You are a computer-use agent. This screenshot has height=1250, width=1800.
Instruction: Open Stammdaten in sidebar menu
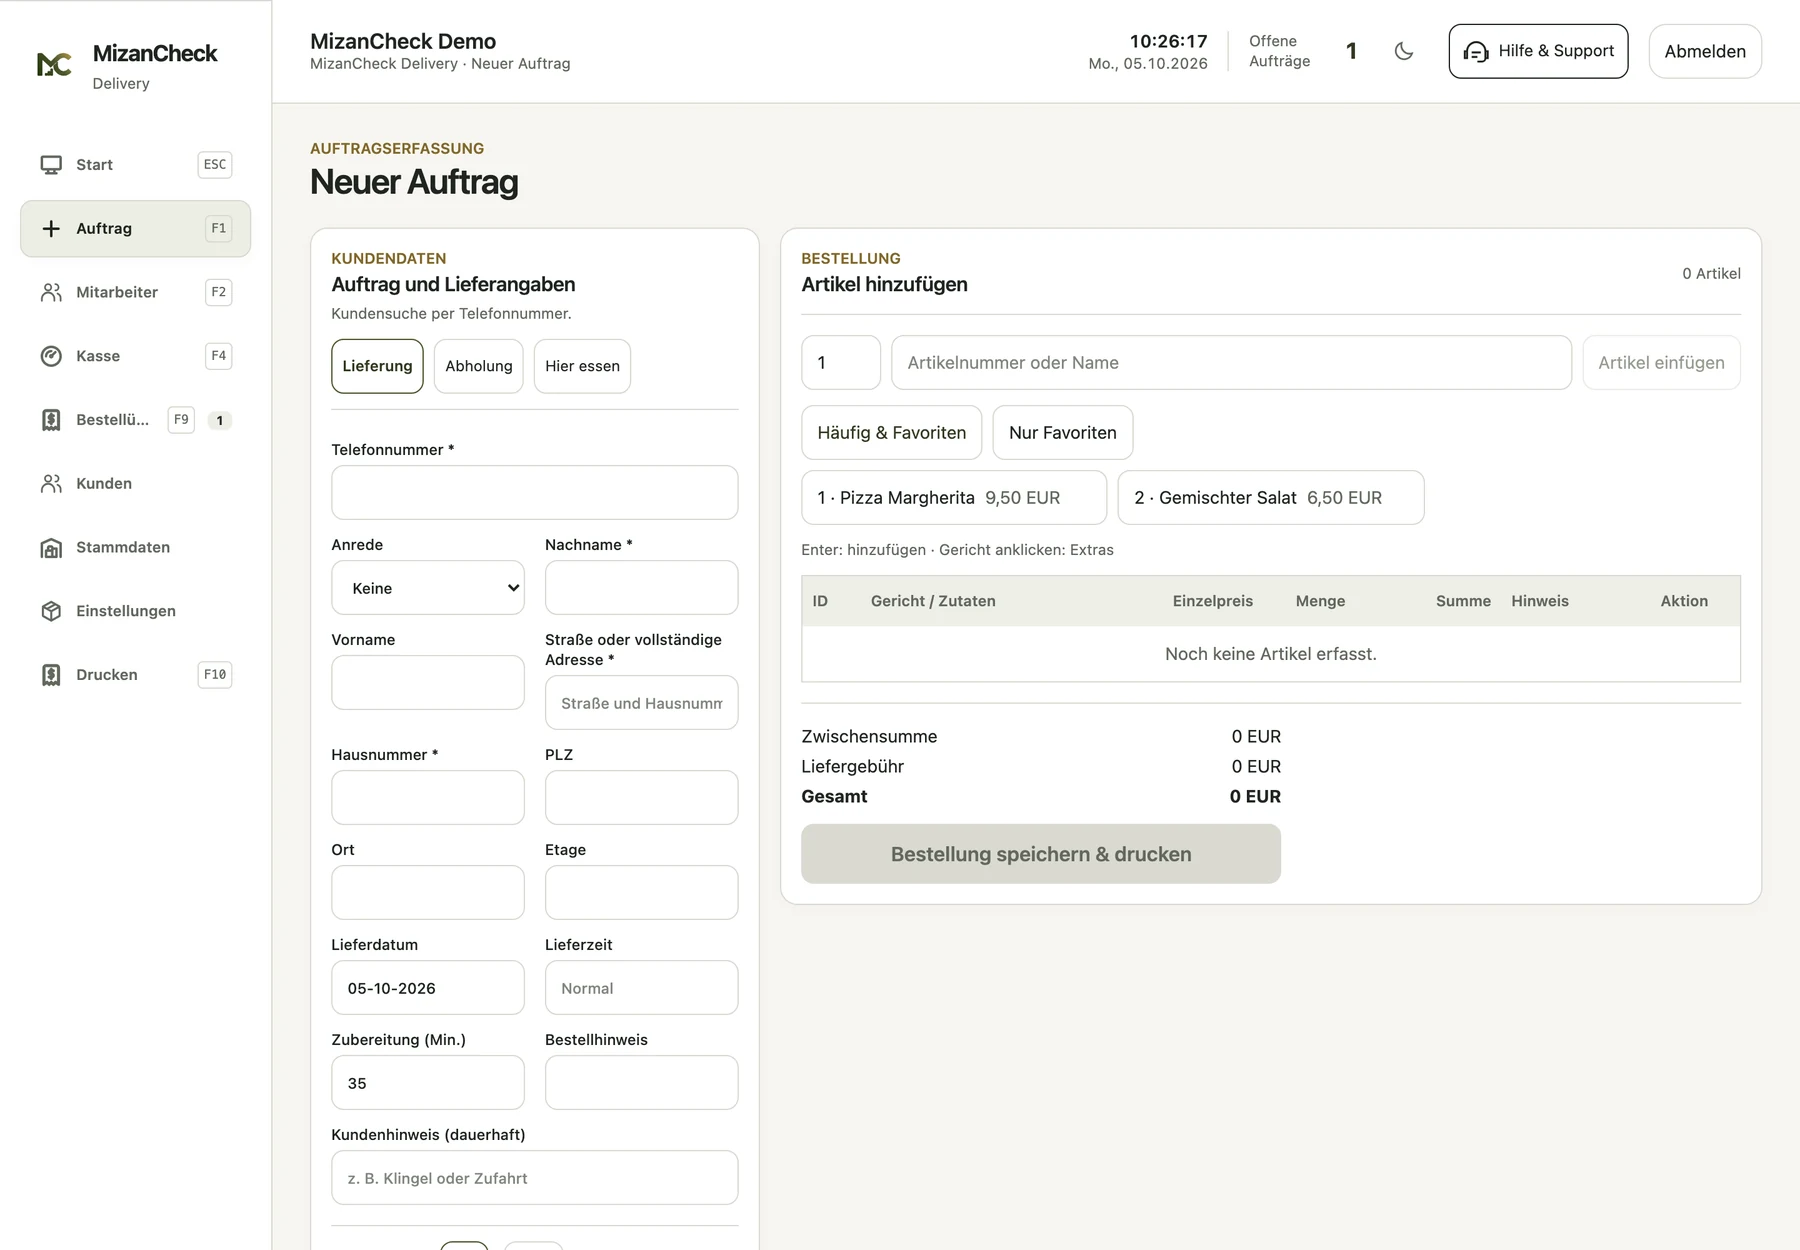[x=135, y=548]
